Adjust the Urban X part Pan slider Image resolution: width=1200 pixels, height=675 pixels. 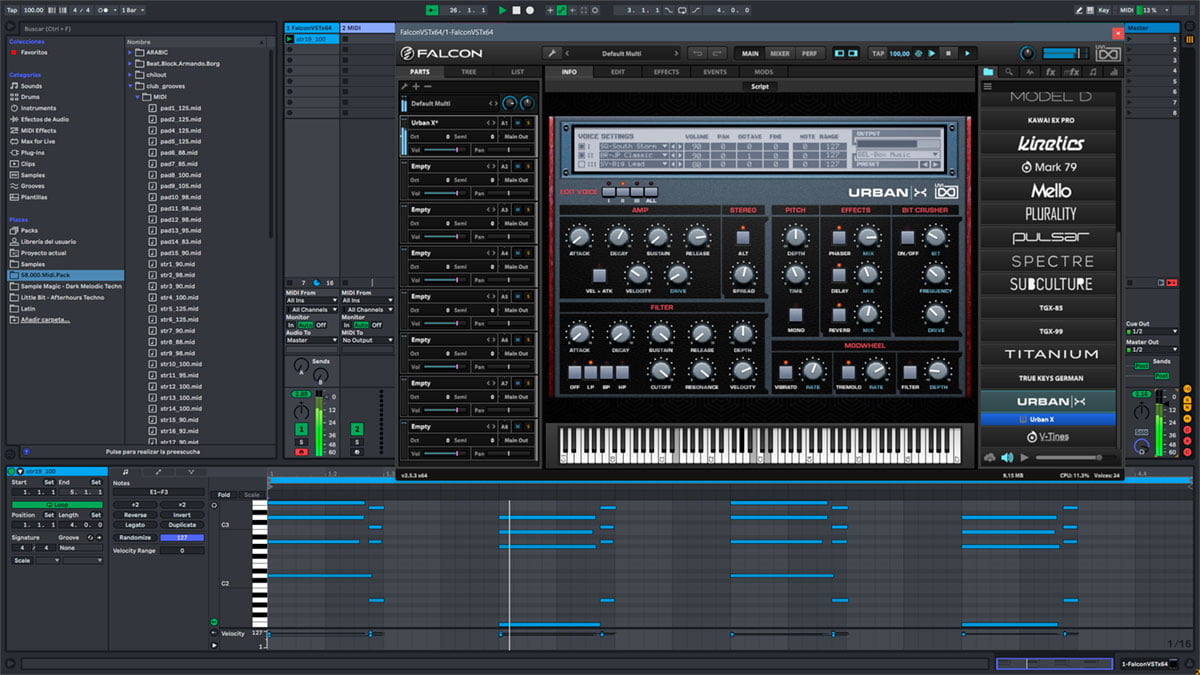507,149
